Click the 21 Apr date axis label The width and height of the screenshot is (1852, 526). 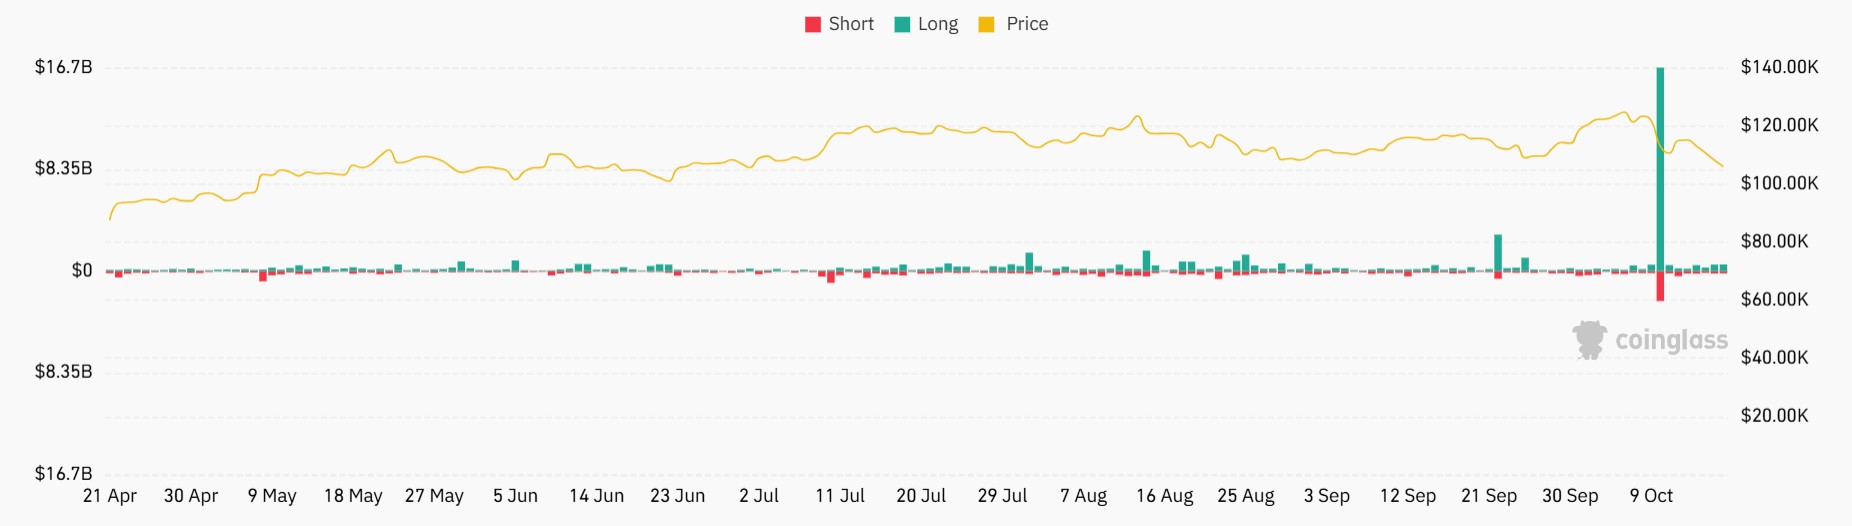pyautogui.click(x=110, y=496)
